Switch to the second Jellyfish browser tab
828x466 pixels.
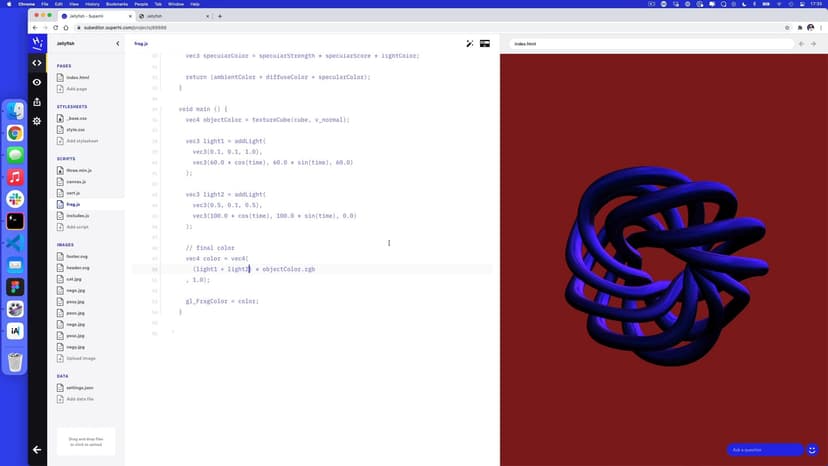pyautogui.click(x=172, y=16)
